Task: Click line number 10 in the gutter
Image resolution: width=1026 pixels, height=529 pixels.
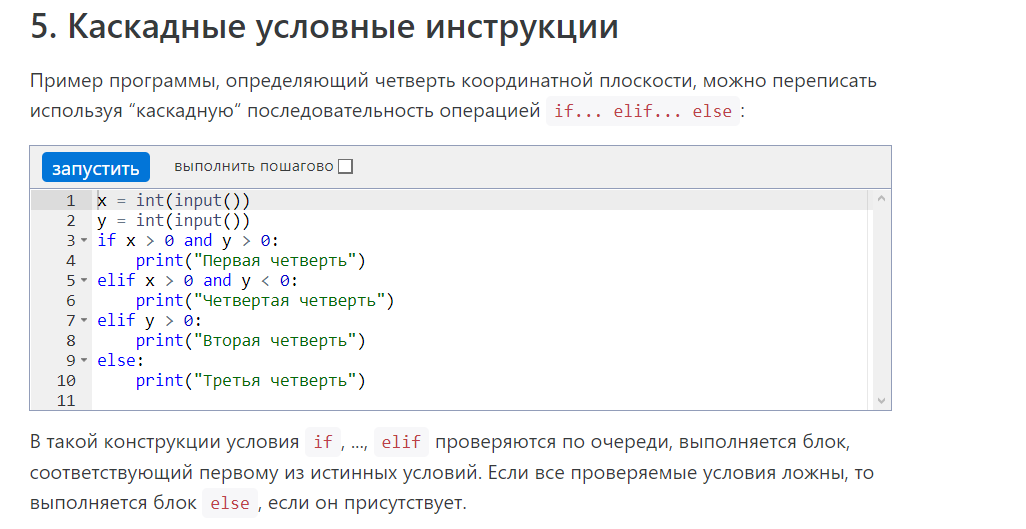Action: [x=66, y=380]
